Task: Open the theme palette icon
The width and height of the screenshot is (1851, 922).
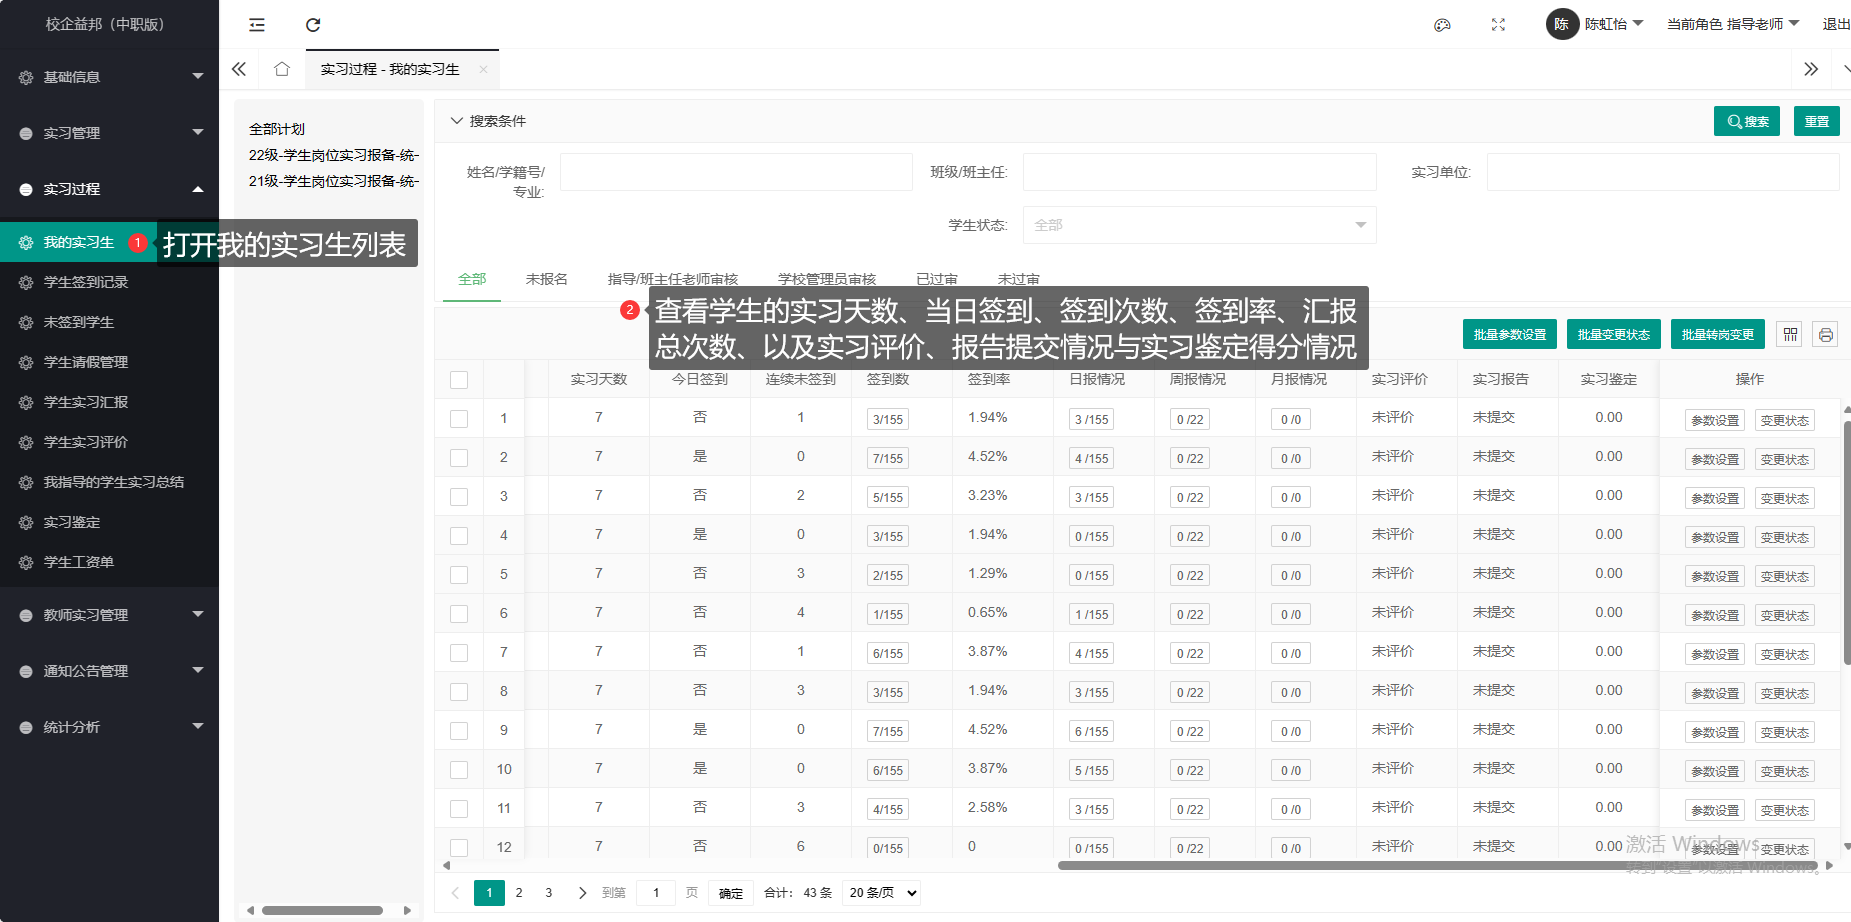Action: [1442, 25]
